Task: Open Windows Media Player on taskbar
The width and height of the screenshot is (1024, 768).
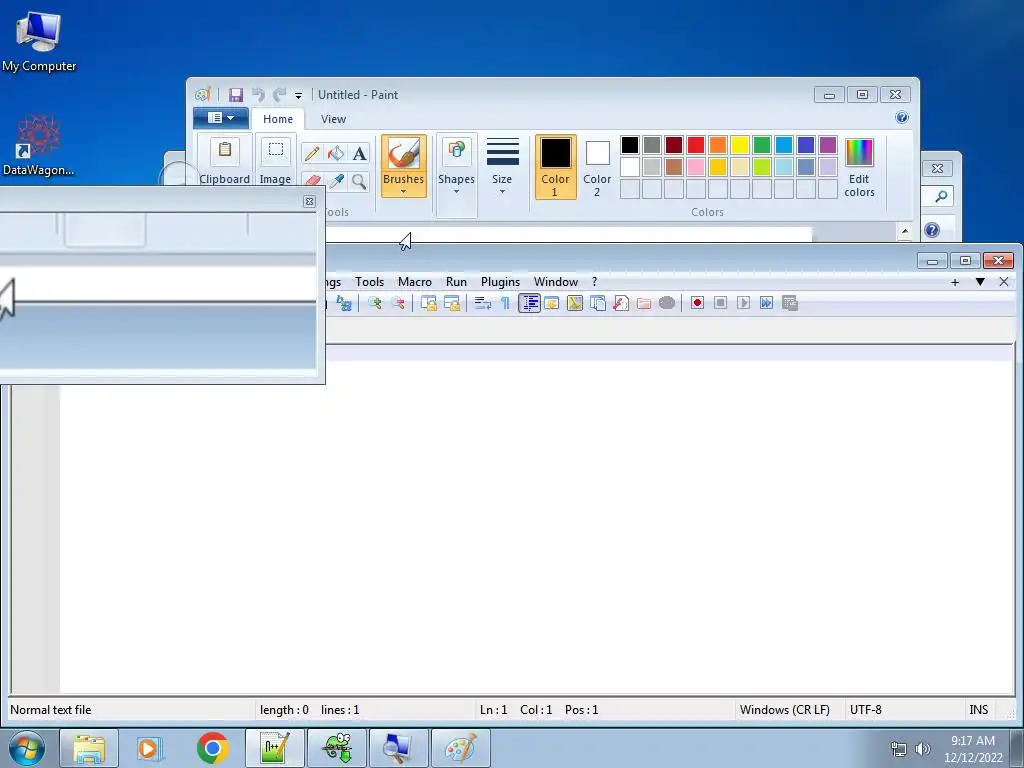Action: coord(150,748)
